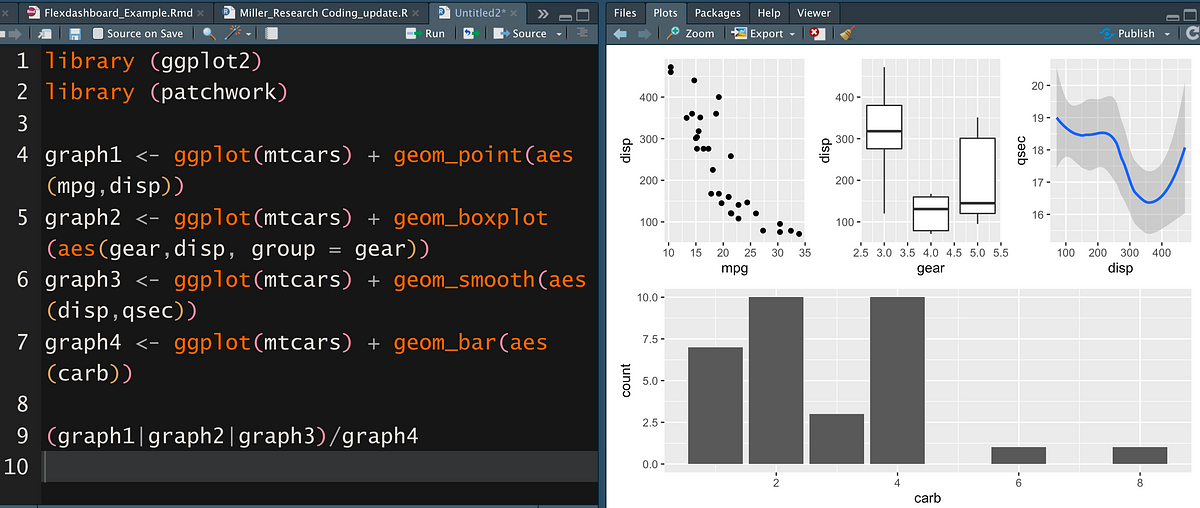1200x508 pixels.
Task: Go to the previous plot arrow
Action: 619,33
